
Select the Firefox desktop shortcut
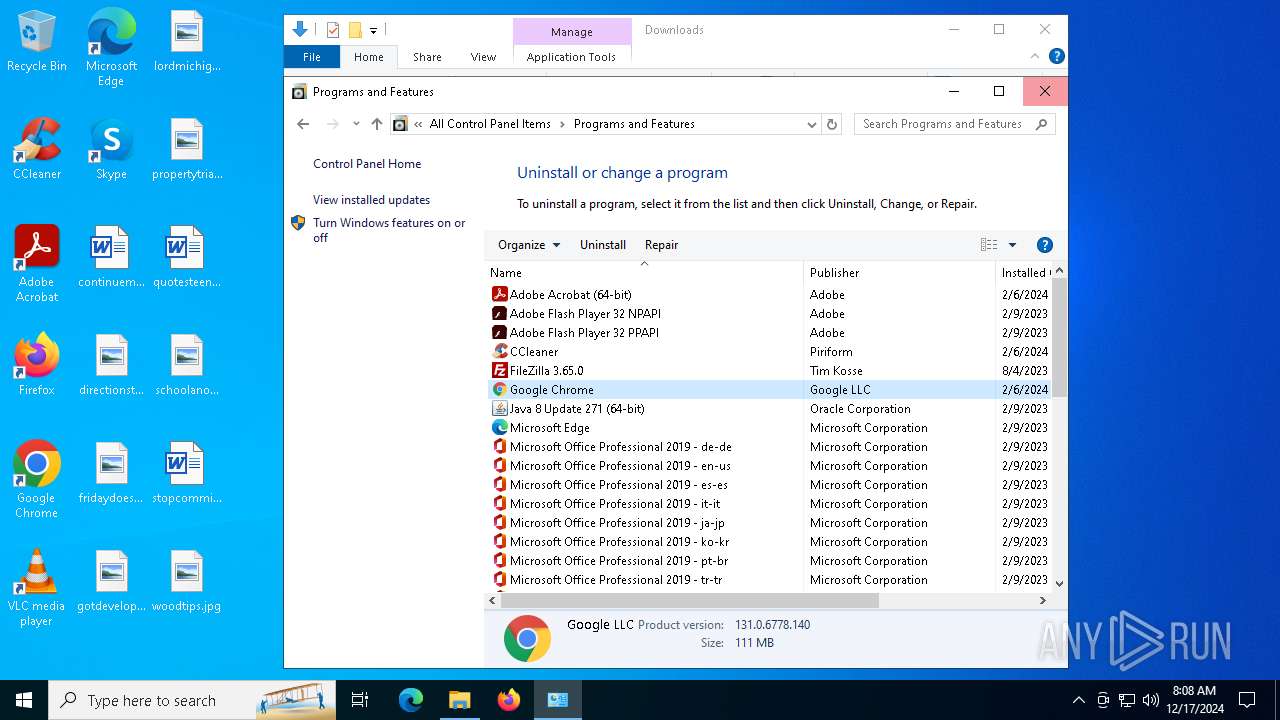pyautogui.click(x=37, y=365)
